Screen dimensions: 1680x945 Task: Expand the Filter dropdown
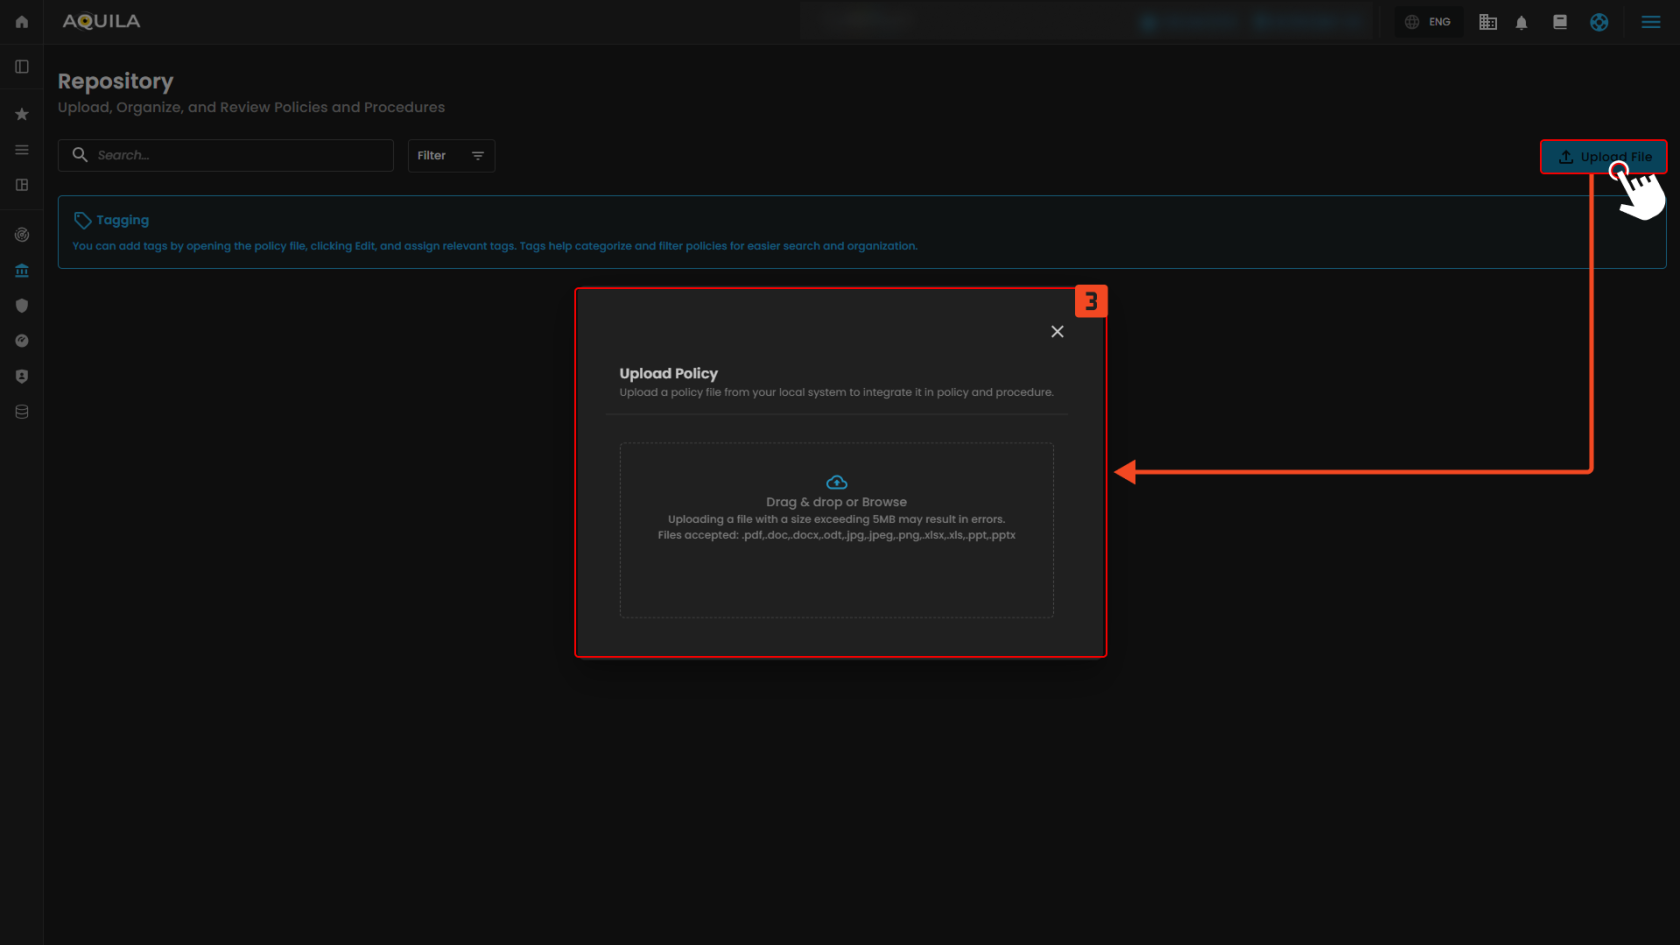pos(451,156)
